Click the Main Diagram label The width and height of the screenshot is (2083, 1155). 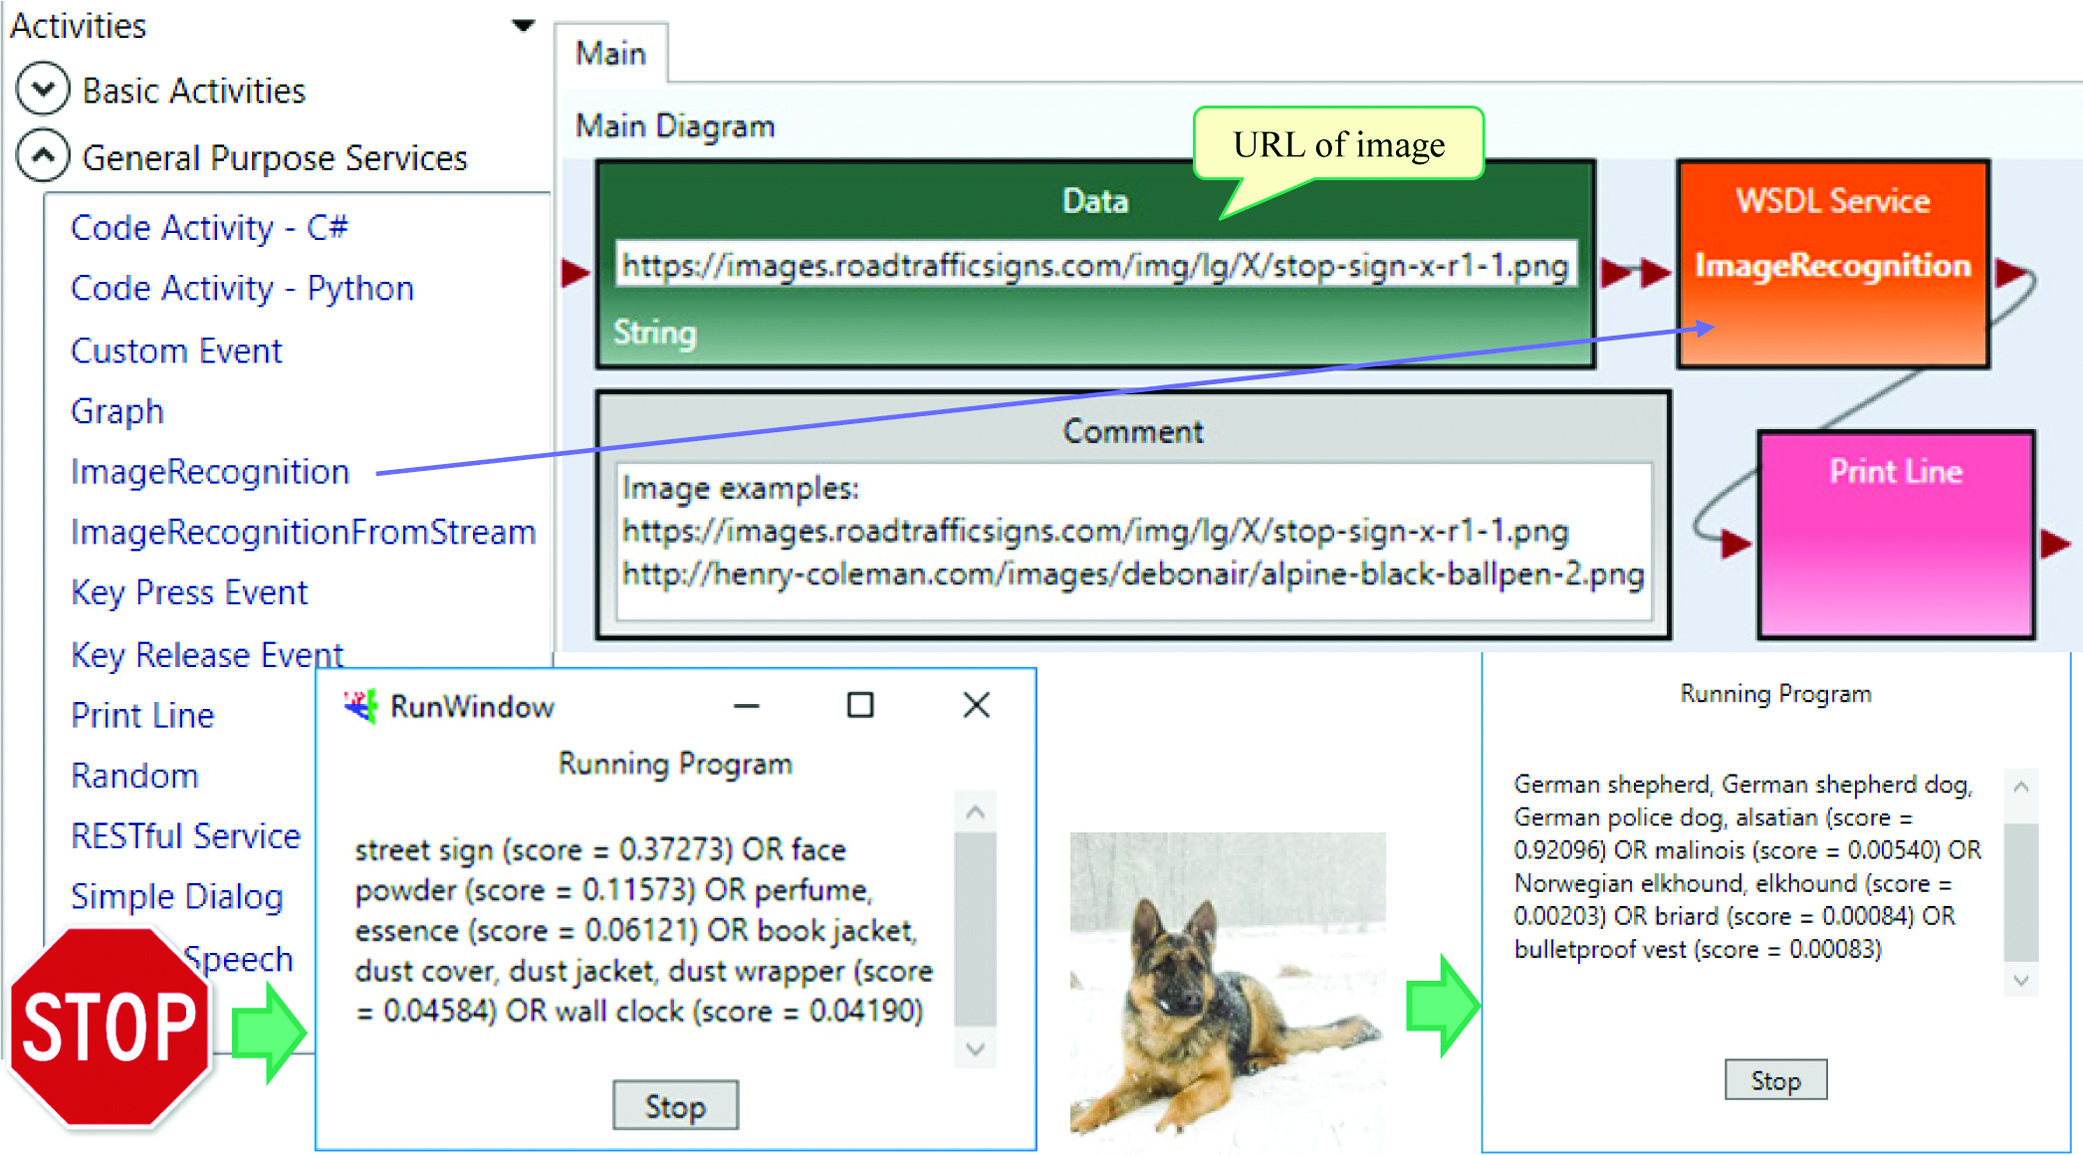675,126
